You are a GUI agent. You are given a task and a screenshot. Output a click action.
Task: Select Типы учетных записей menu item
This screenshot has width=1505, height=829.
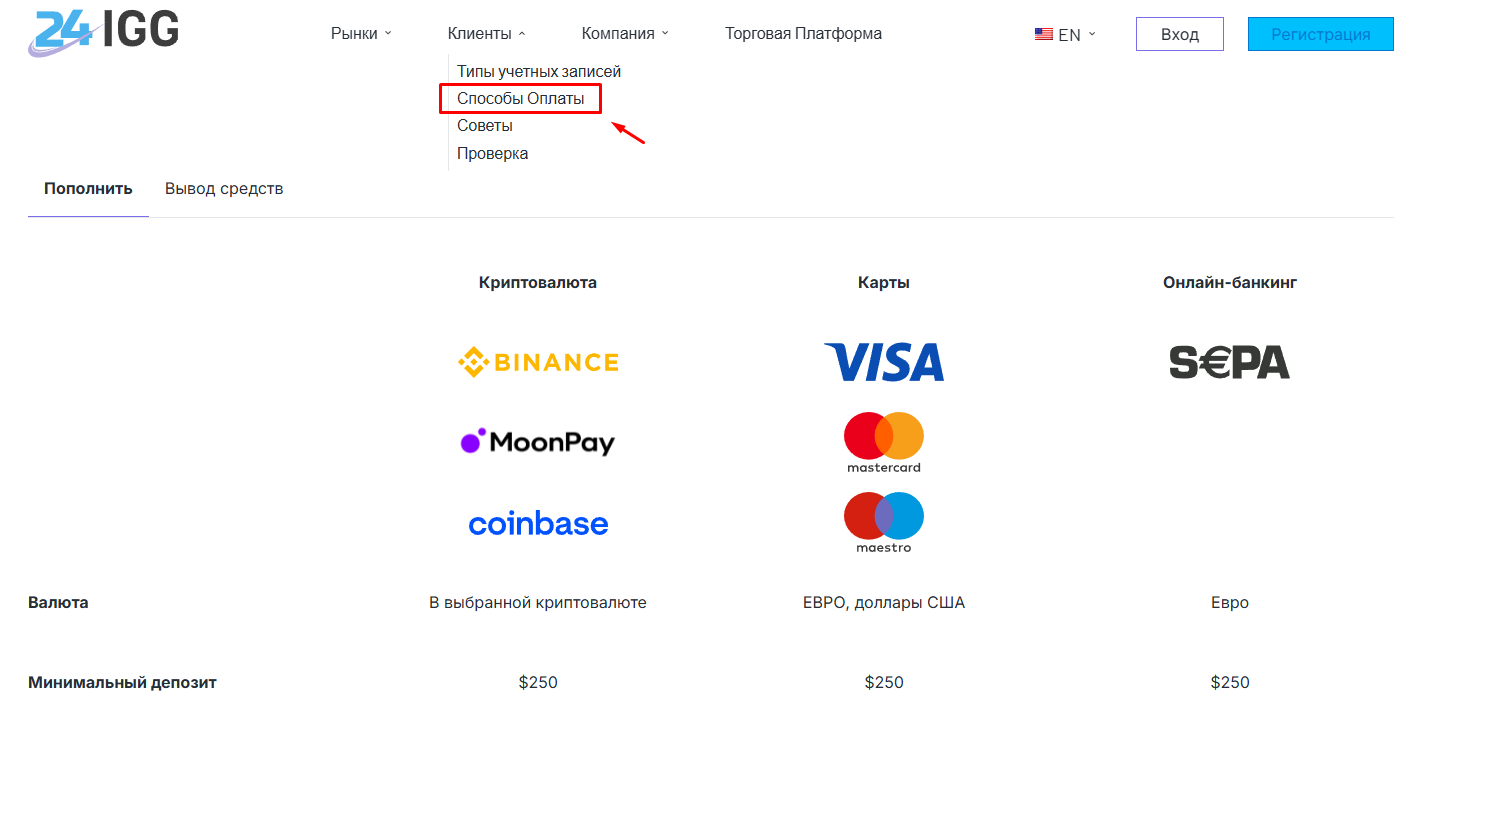[x=539, y=72]
